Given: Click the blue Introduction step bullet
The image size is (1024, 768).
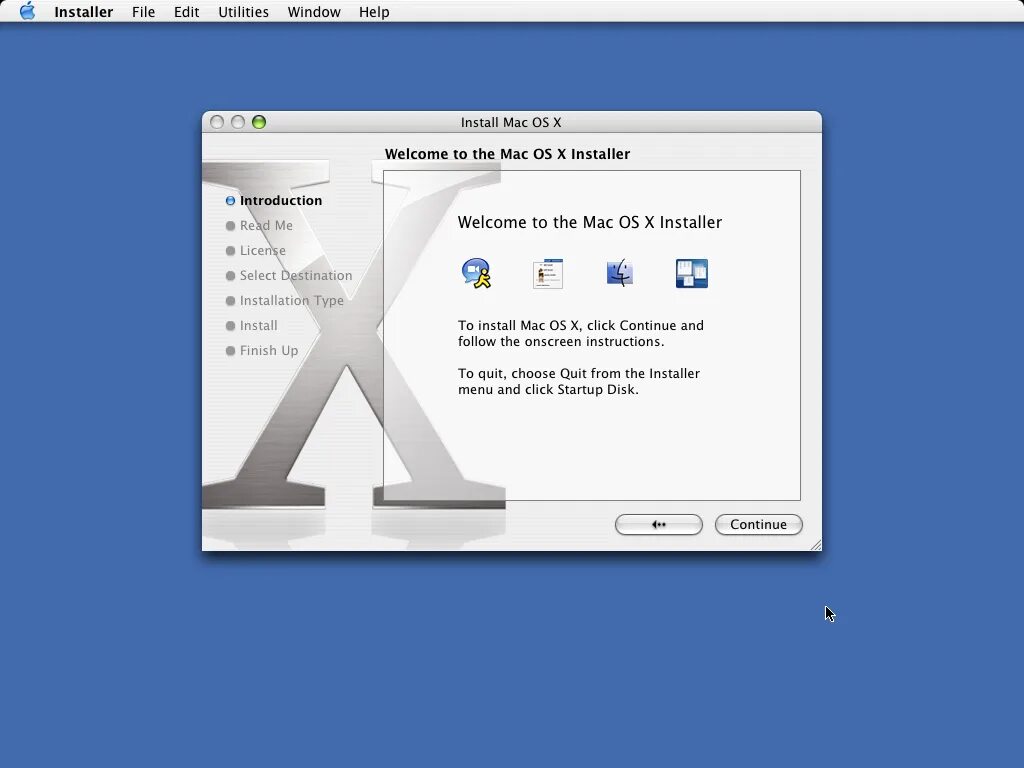Looking at the screenshot, I should click(231, 200).
